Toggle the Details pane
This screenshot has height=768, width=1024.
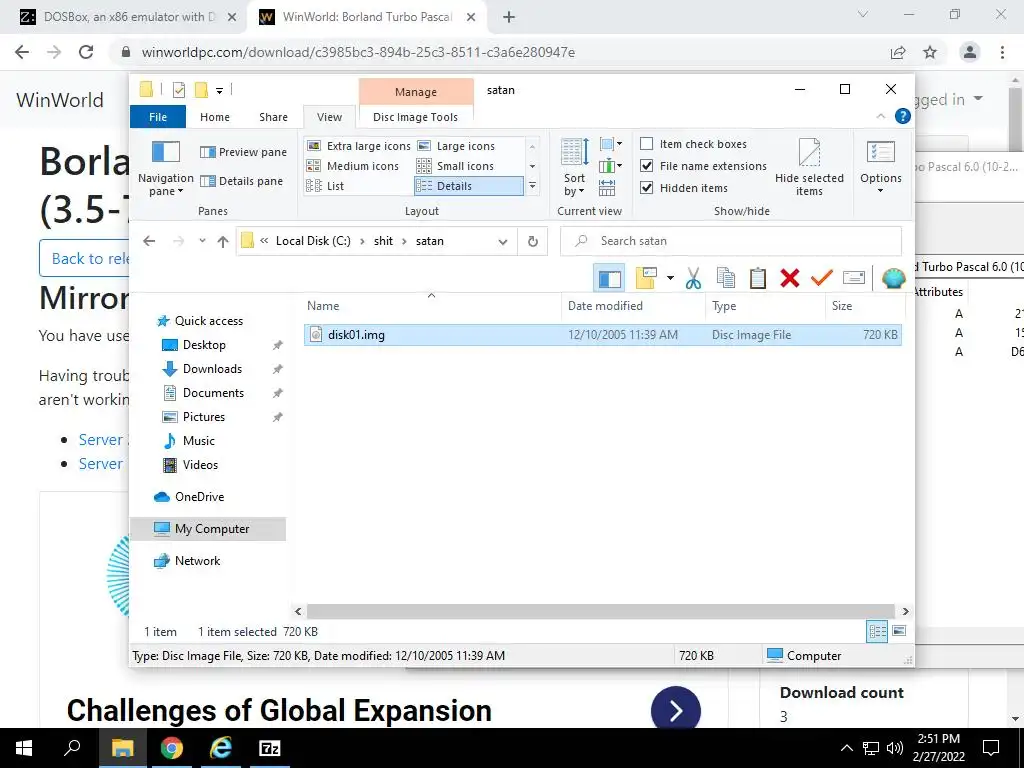tap(241, 181)
